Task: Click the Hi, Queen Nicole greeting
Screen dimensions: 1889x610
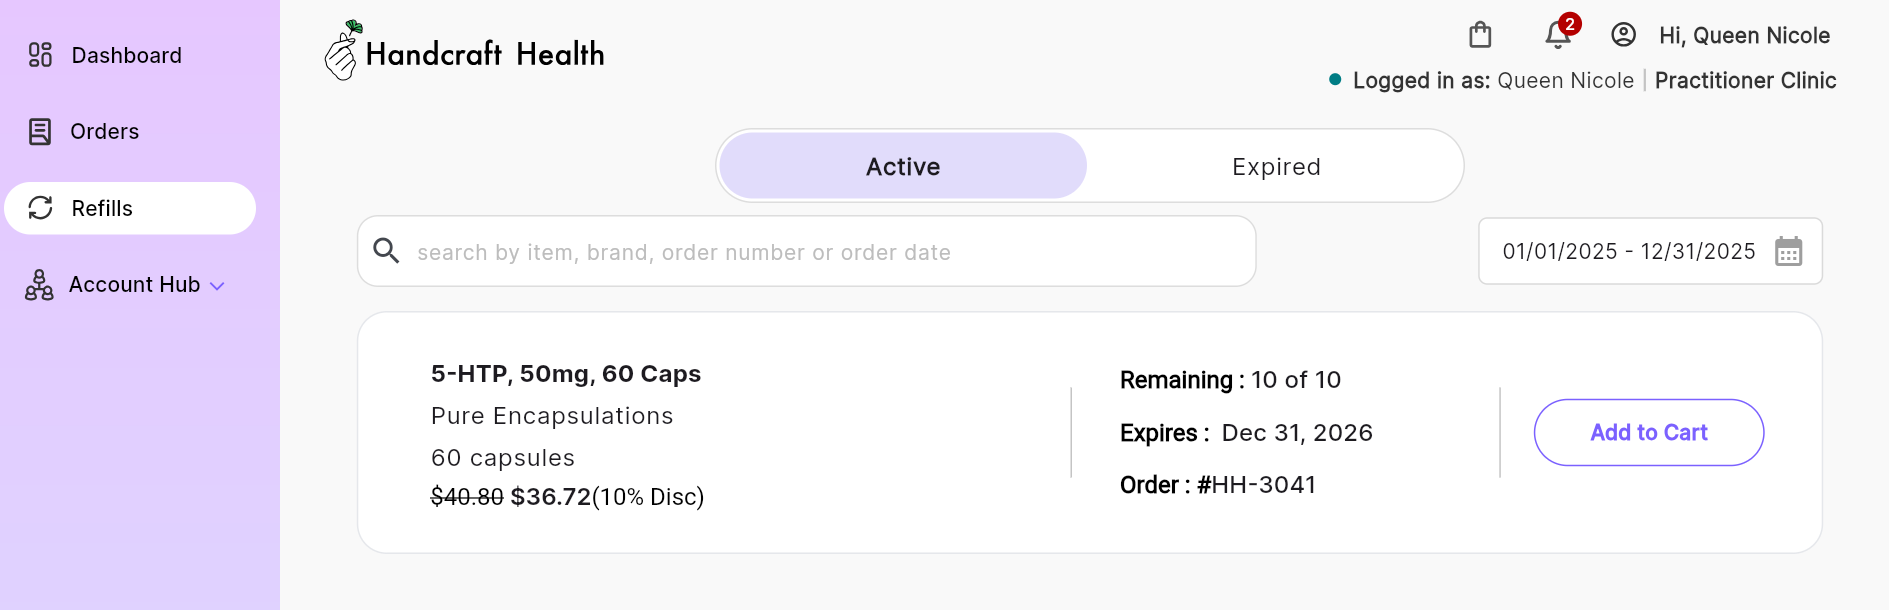Action: click(x=1744, y=35)
